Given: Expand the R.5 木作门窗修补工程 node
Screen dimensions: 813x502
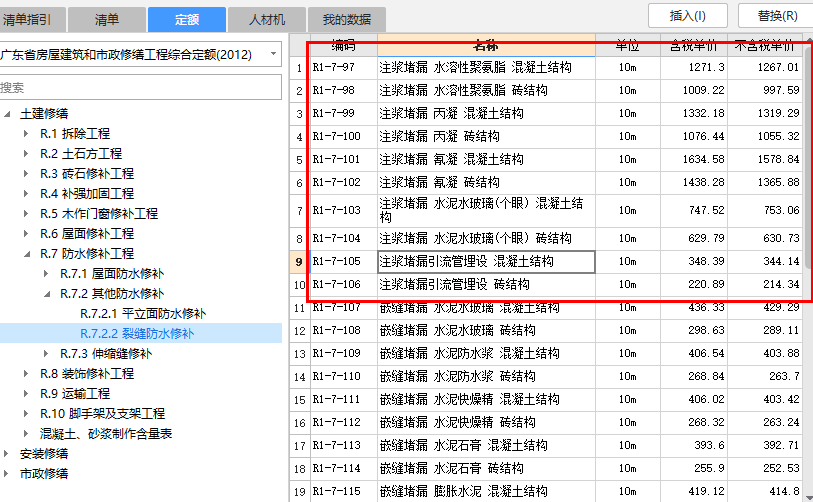Looking at the screenshot, I should [x=26, y=213].
